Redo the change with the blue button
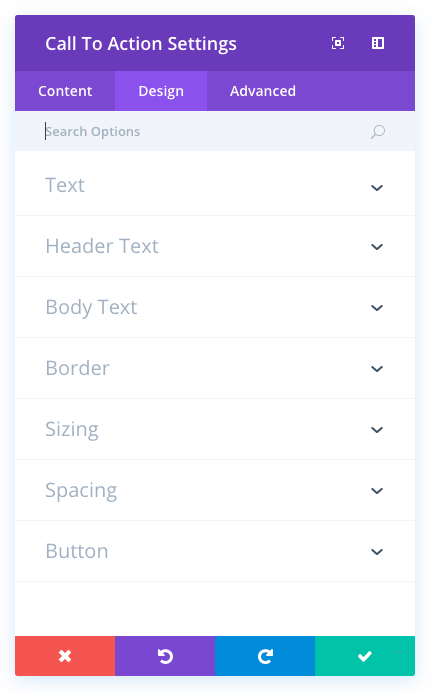The width and height of the screenshot is (435, 693). click(x=265, y=656)
